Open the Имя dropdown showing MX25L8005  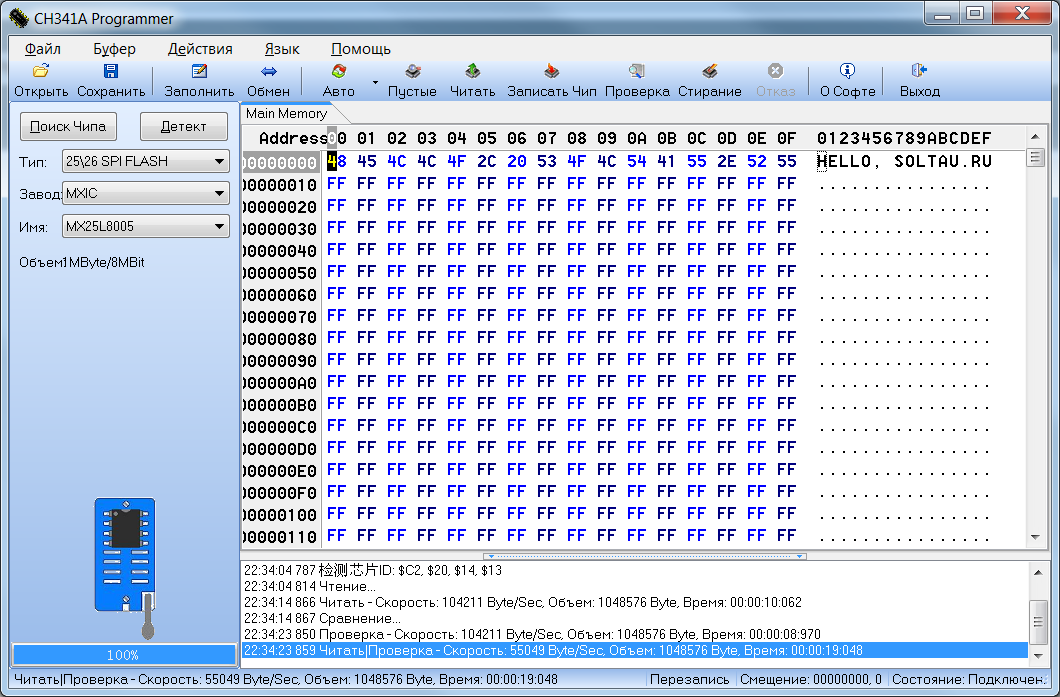[145, 227]
